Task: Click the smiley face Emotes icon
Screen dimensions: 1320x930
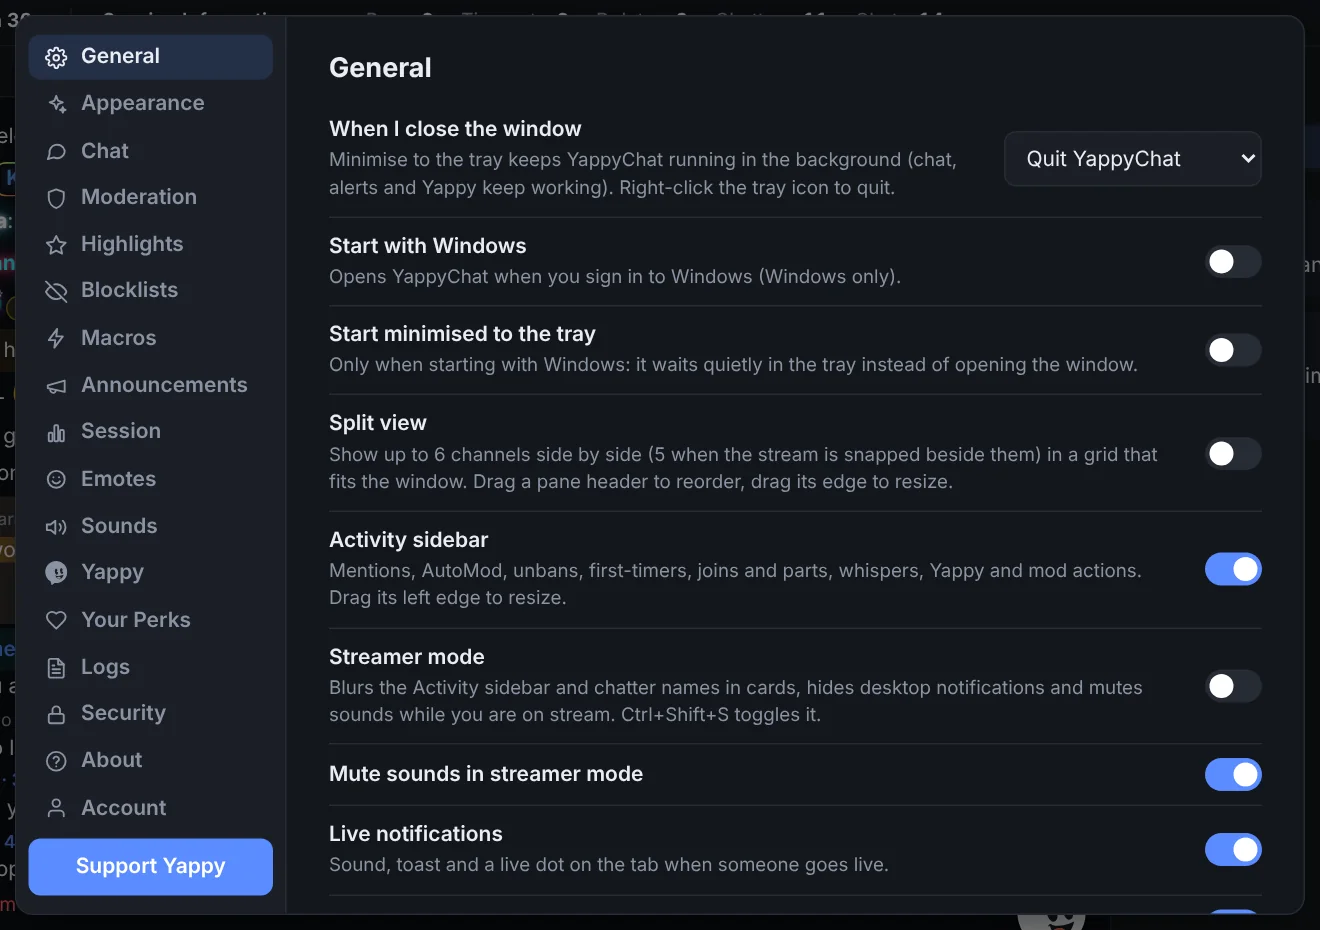Action: click(x=57, y=479)
